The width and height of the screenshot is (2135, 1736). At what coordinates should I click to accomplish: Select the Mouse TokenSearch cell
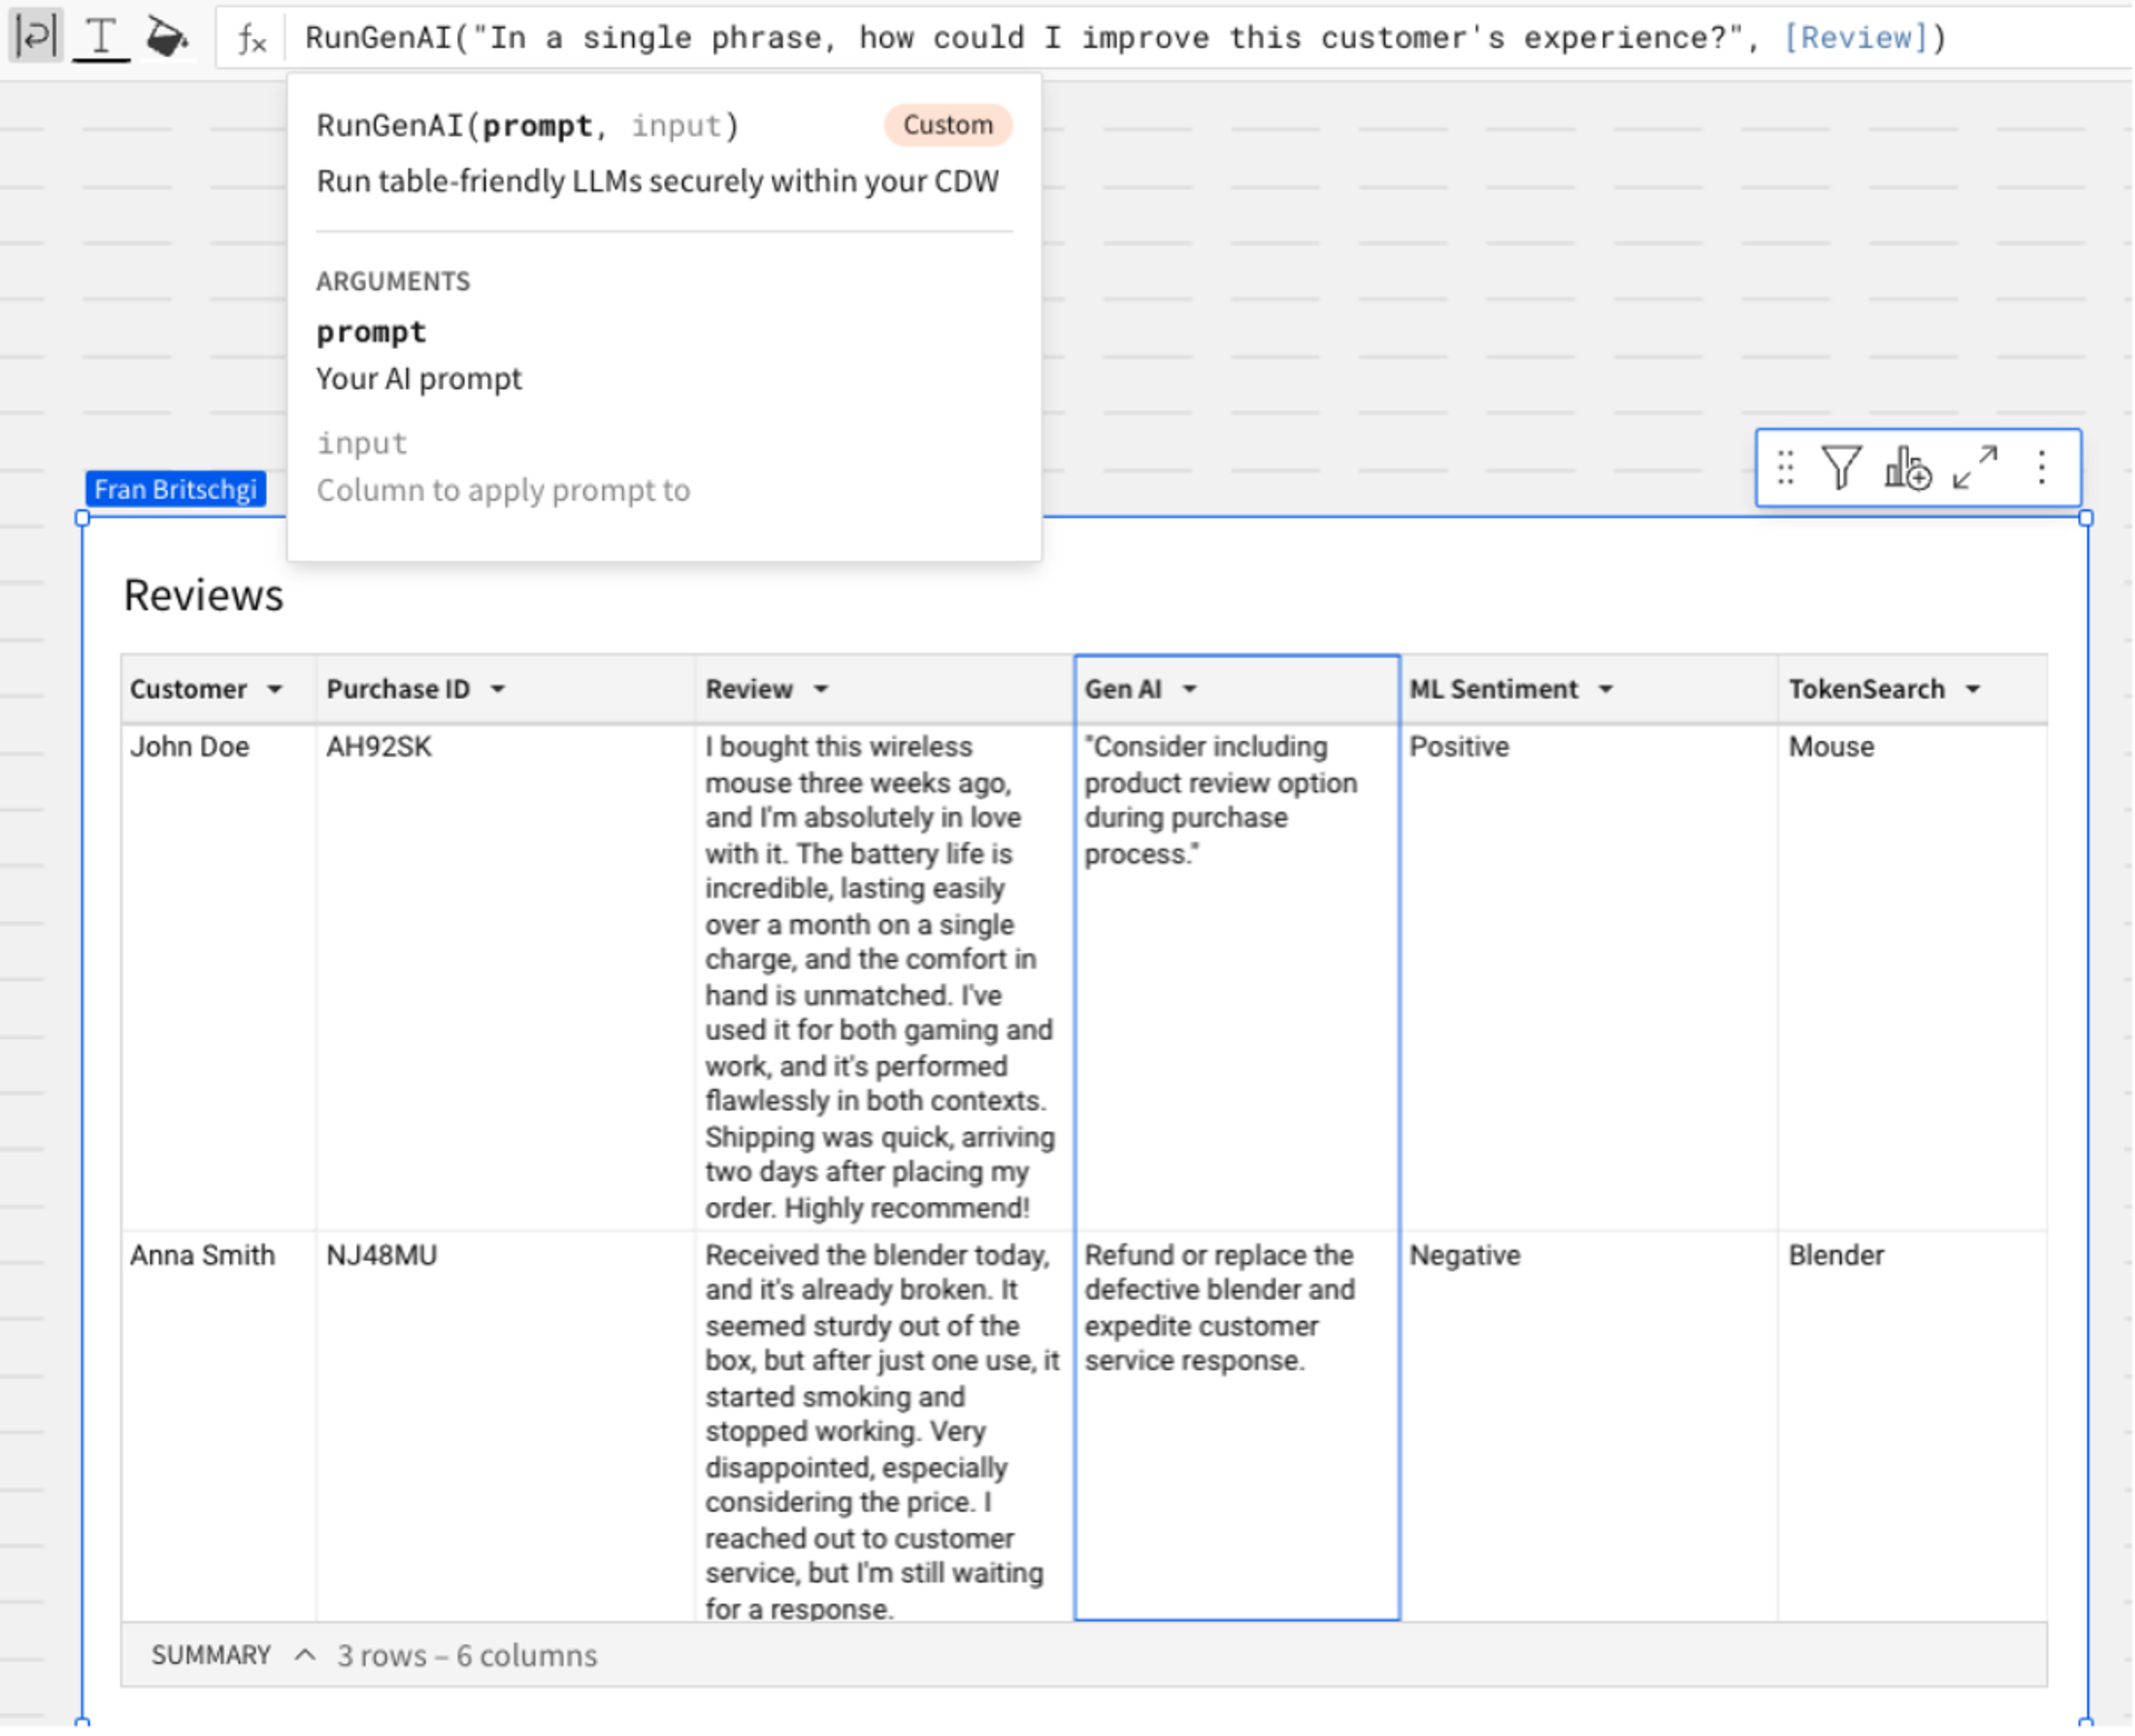click(x=1914, y=977)
